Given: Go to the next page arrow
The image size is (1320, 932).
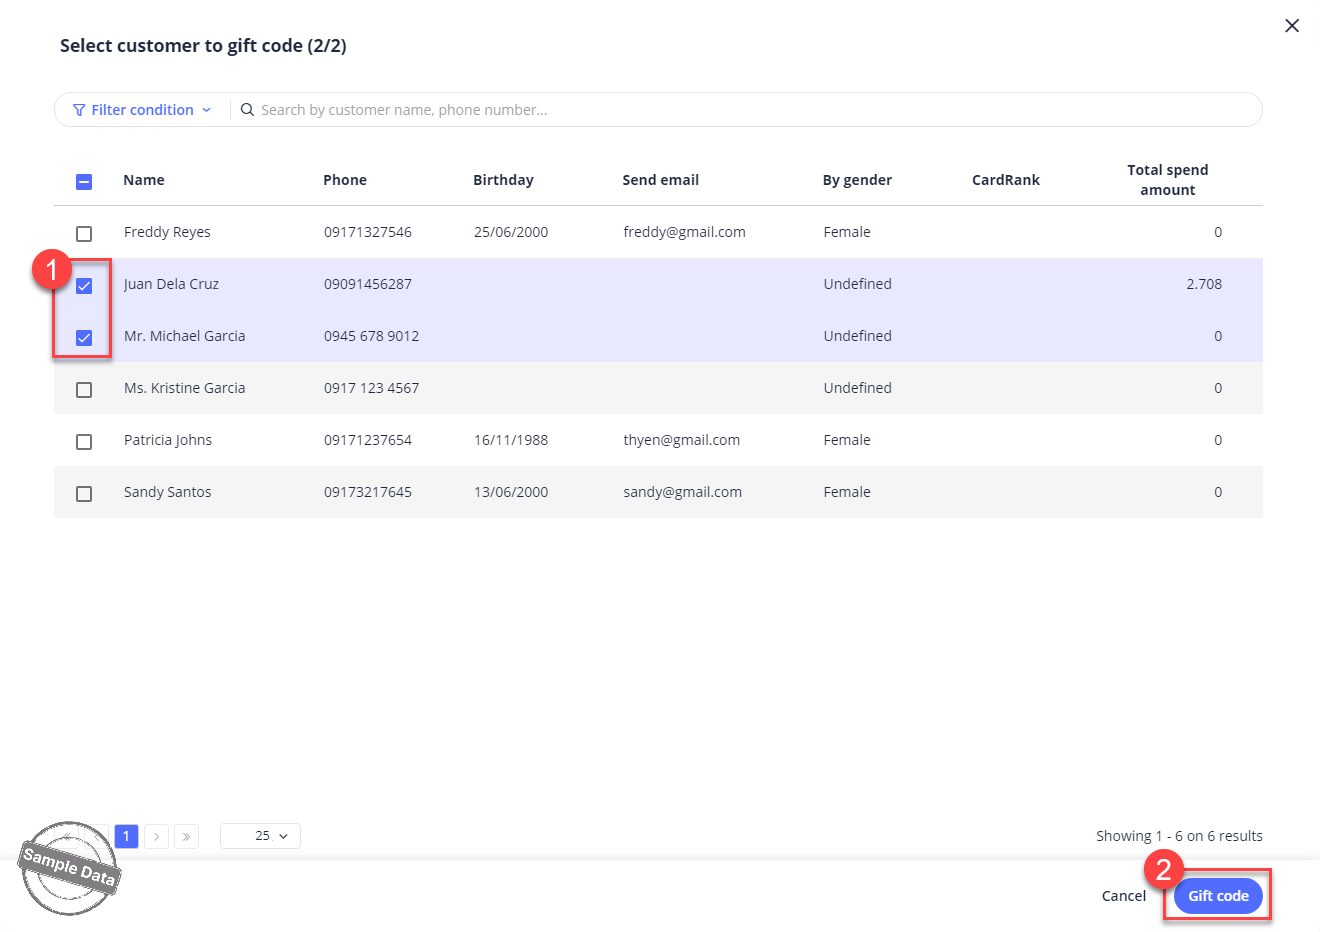Looking at the screenshot, I should coord(156,836).
